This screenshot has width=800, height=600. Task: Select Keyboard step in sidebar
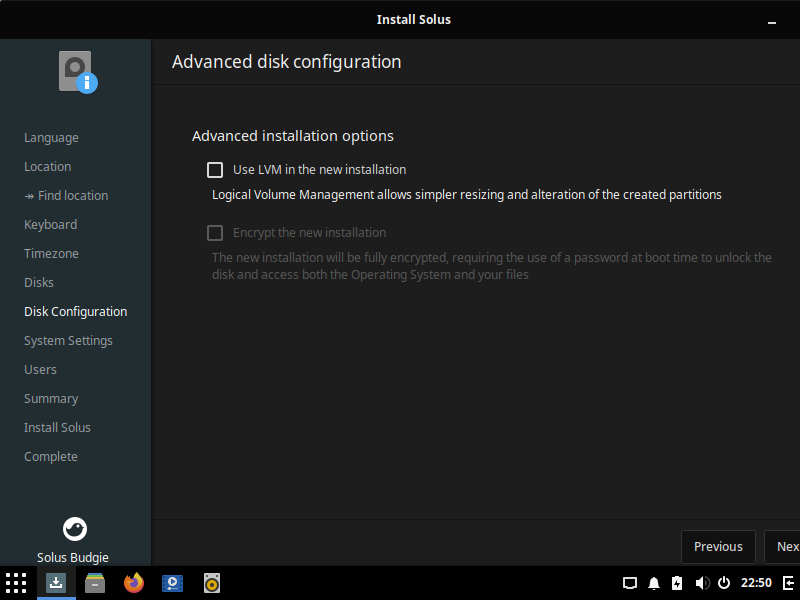[51, 225]
